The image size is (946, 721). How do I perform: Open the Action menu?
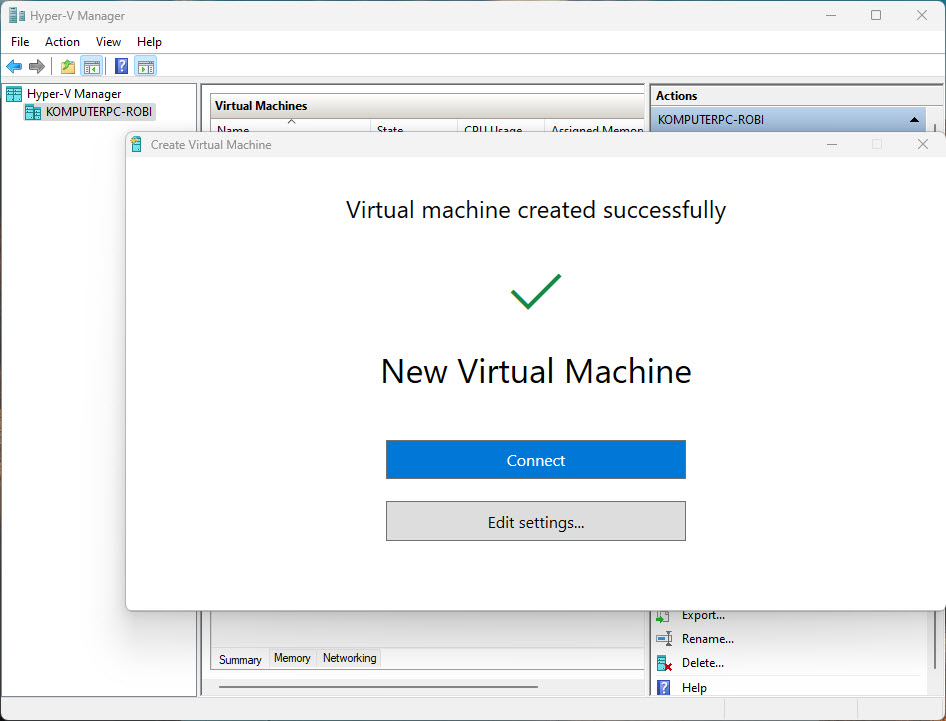click(x=62, y=42)
